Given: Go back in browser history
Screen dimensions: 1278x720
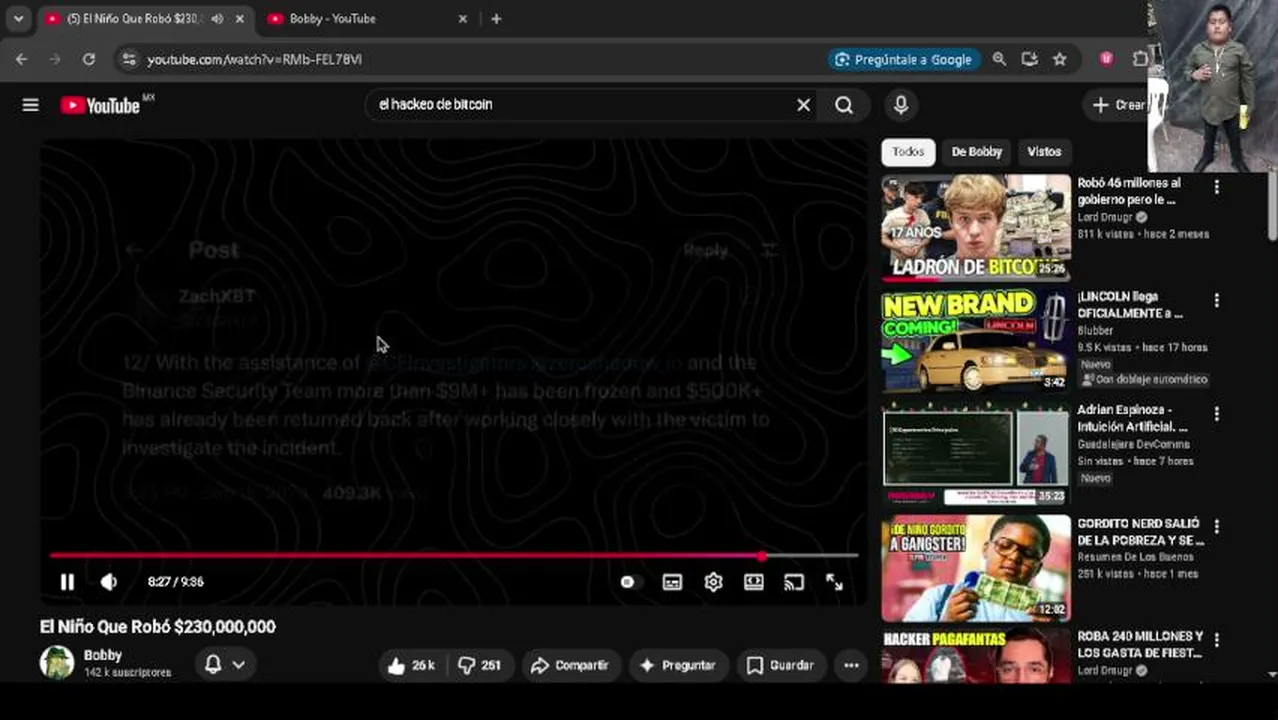Looking at the screenshot, I should [22, 60].
